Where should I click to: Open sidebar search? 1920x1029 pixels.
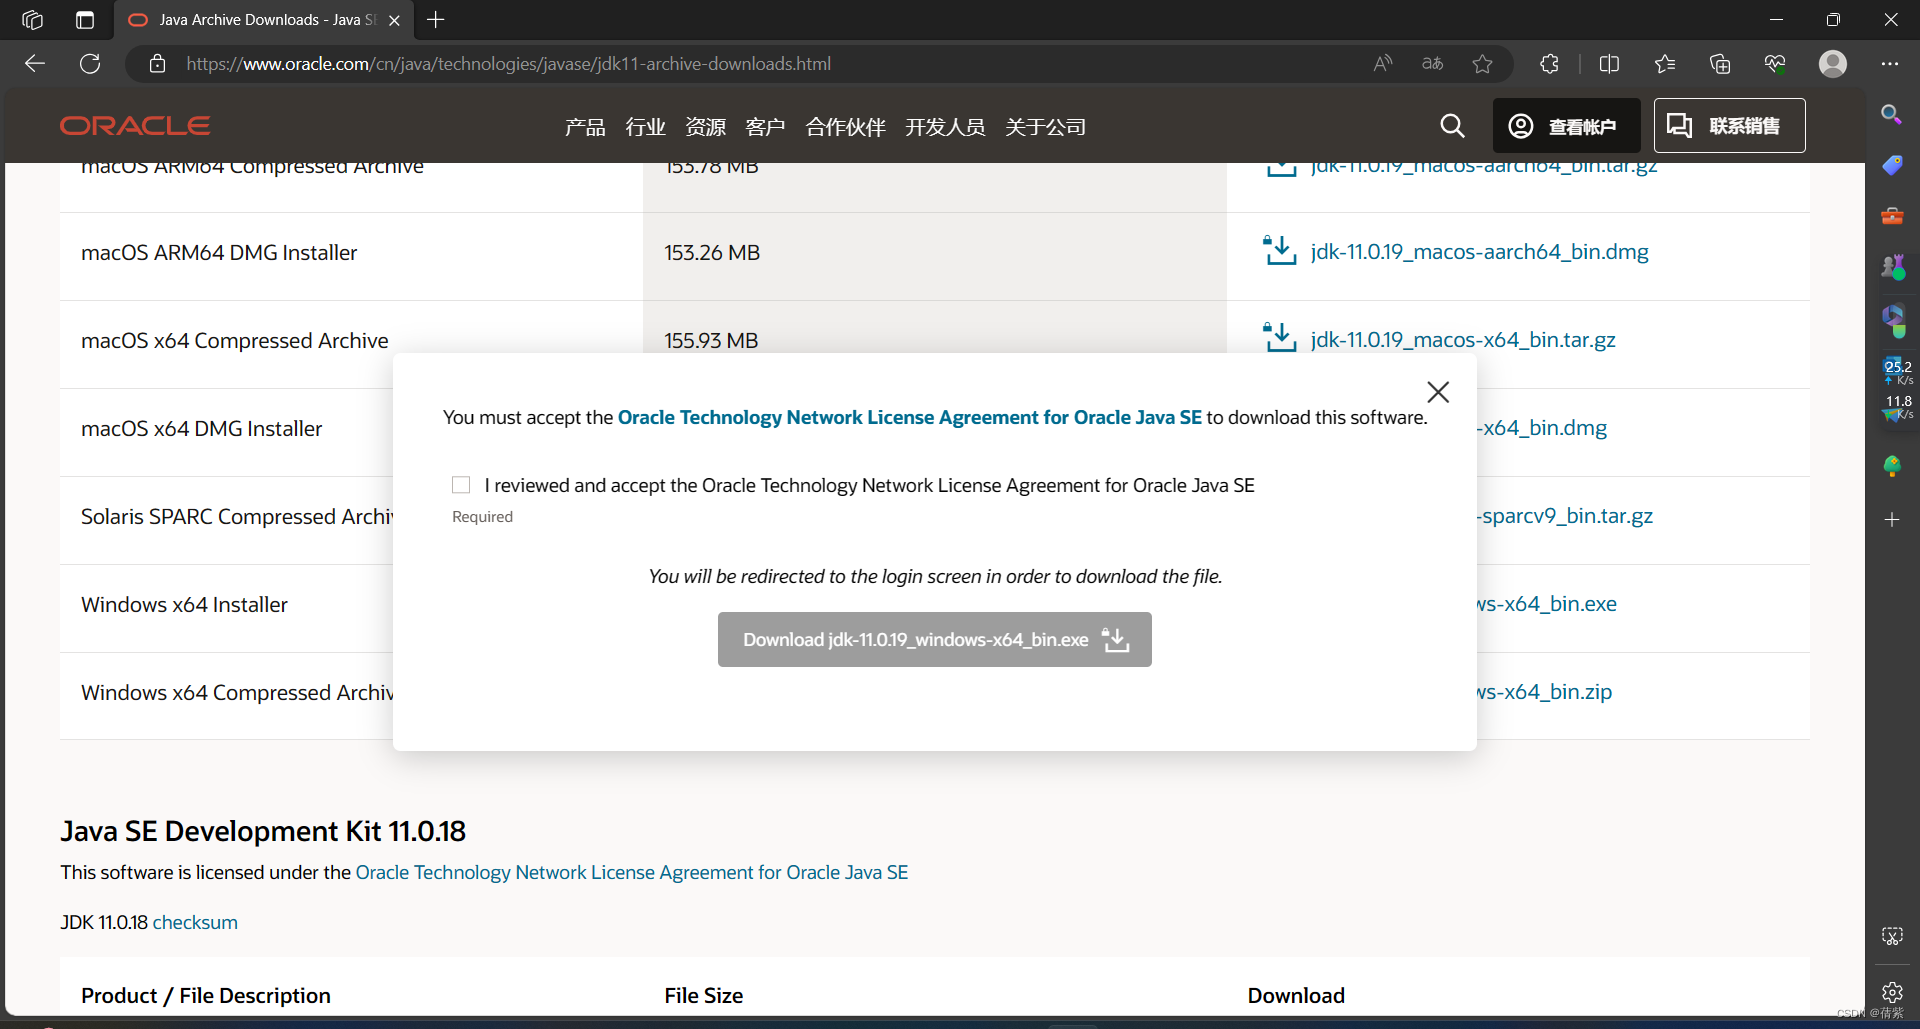tap(1891, 114)
